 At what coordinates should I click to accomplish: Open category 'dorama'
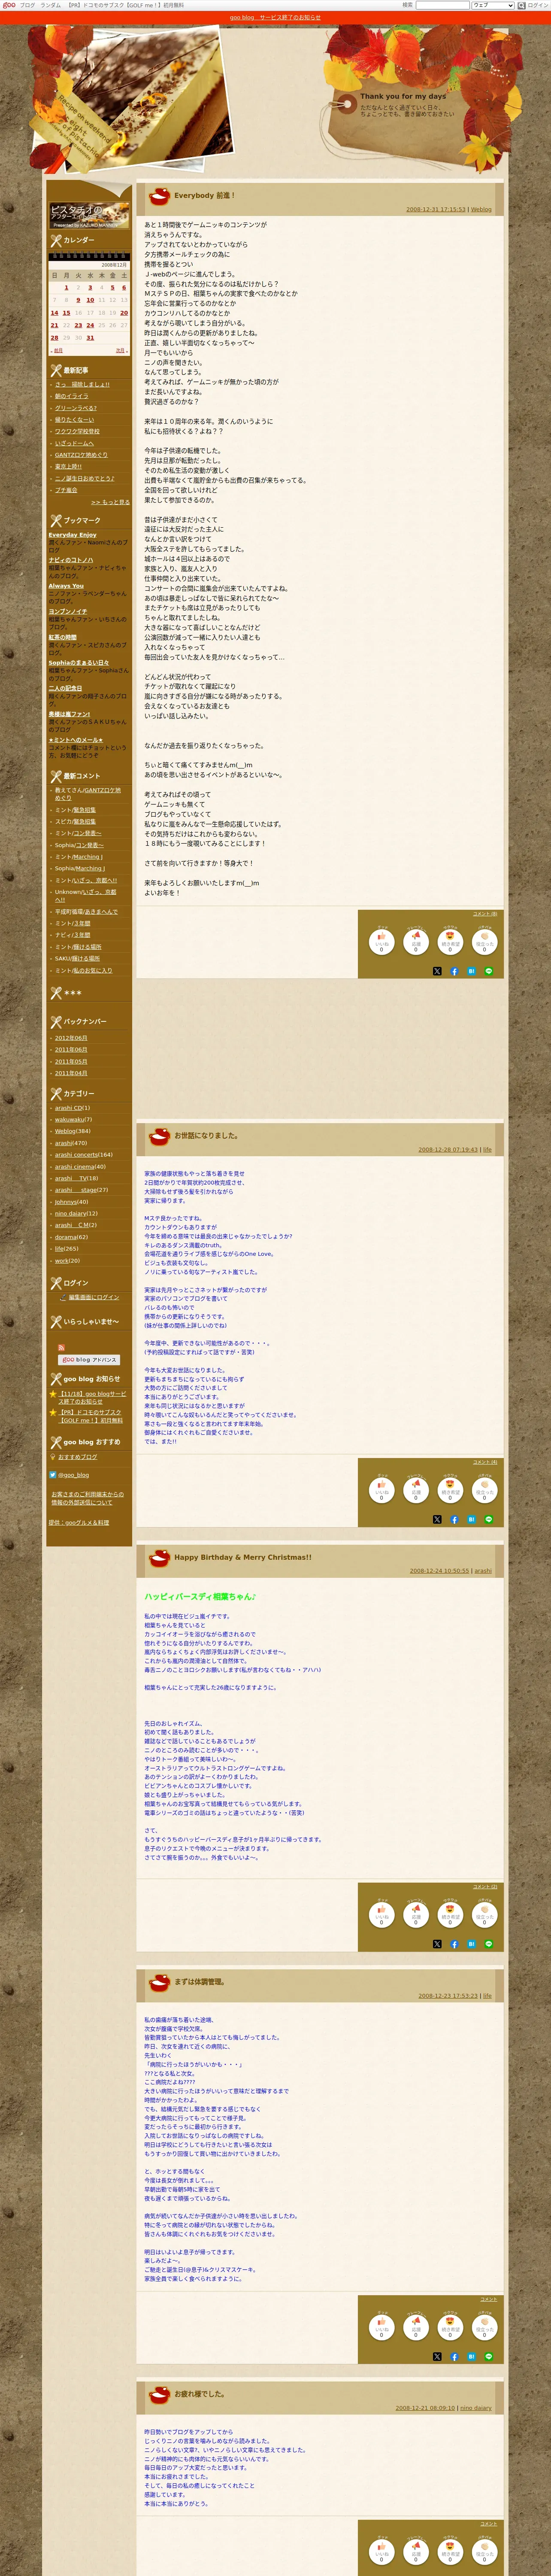click(x=66, y=1236)
